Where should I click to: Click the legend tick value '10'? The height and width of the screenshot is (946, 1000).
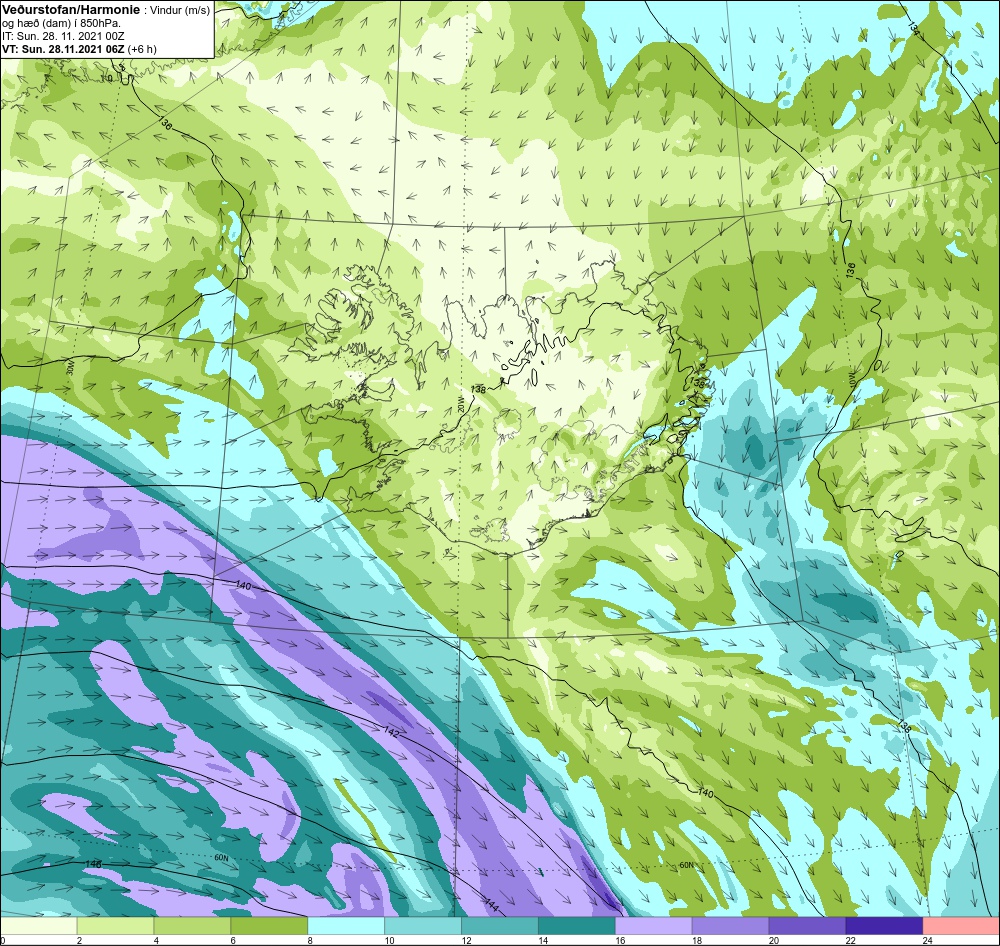tap(389, 940)
